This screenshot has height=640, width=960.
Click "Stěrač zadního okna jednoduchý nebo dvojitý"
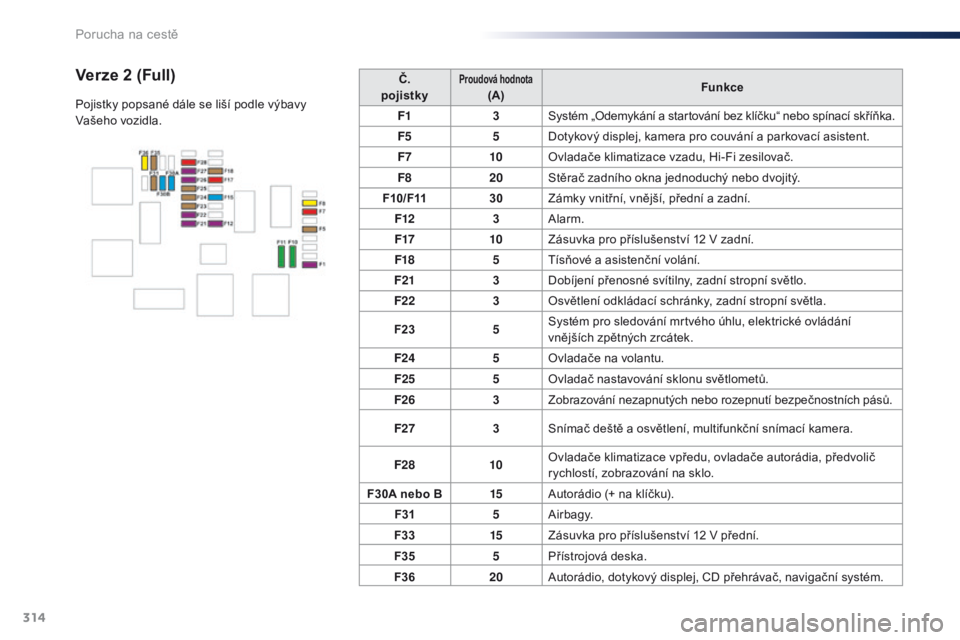coord(673,178)
